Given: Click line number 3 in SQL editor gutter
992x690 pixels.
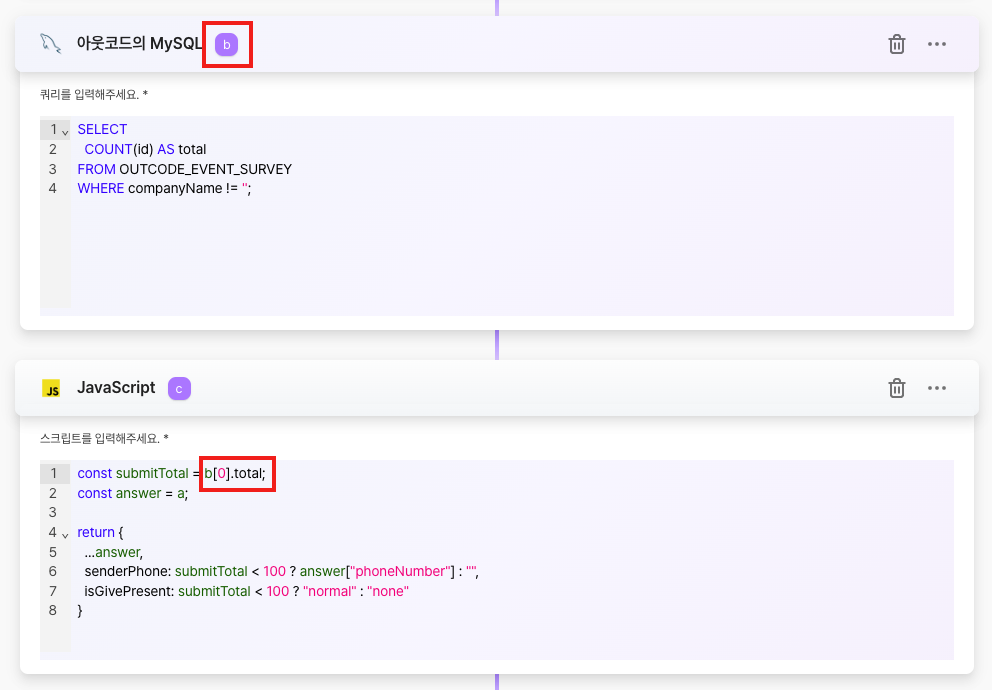Looking at the screenshot, I should pyautogui.click(x=52, y=169).
